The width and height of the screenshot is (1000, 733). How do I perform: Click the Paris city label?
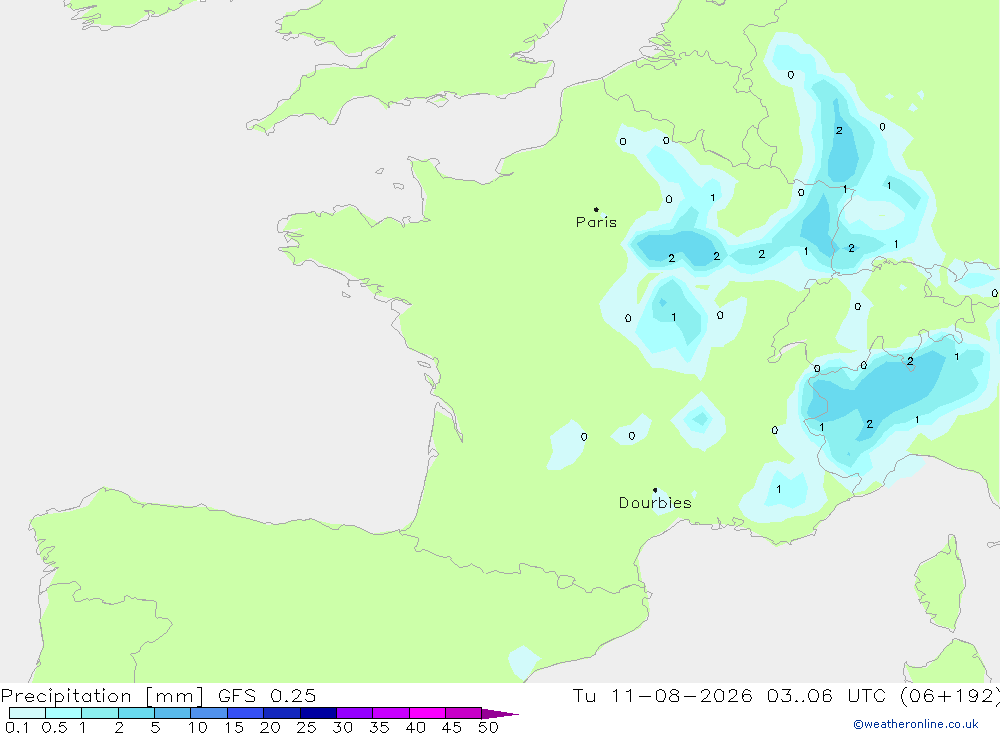pyautogui.click(x=596, y=222)
